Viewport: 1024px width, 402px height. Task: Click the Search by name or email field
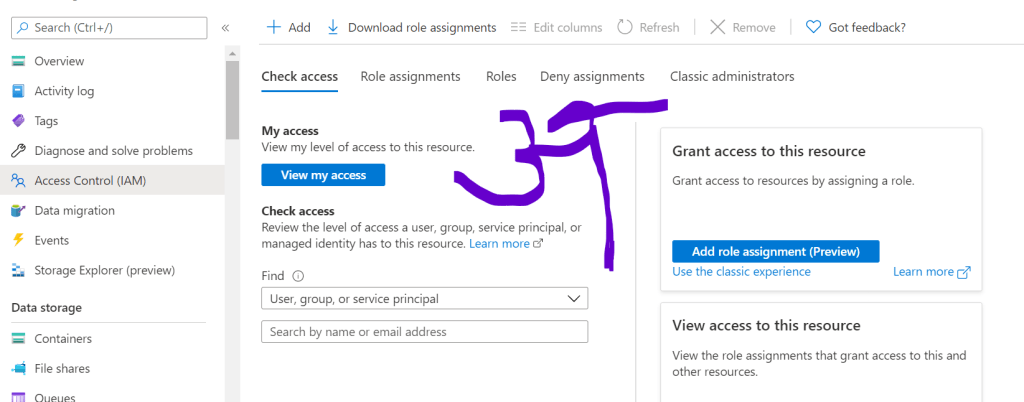pos(424,332)
